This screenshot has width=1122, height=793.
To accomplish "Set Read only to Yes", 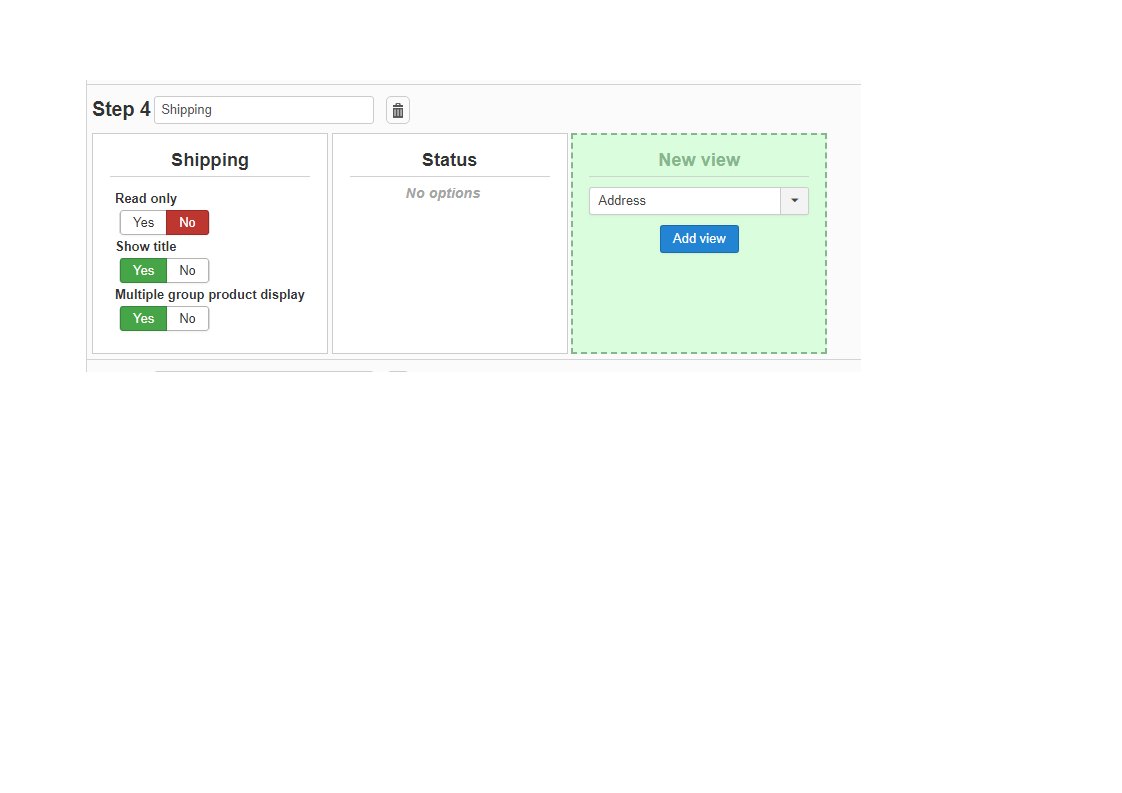I will click(x=143, y=223).
